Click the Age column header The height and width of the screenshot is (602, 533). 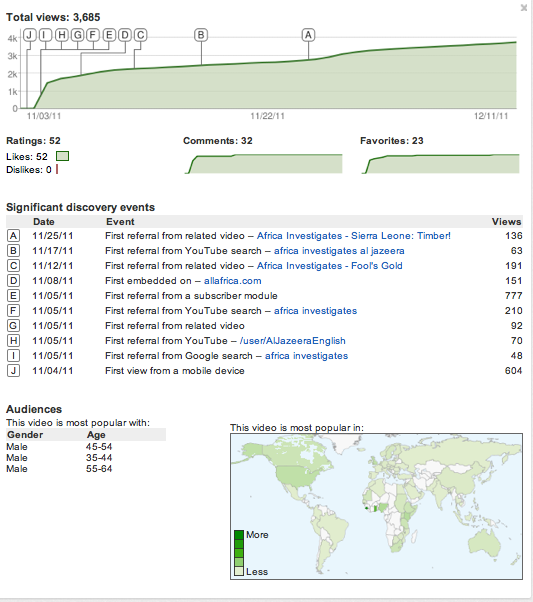[96, 435]
